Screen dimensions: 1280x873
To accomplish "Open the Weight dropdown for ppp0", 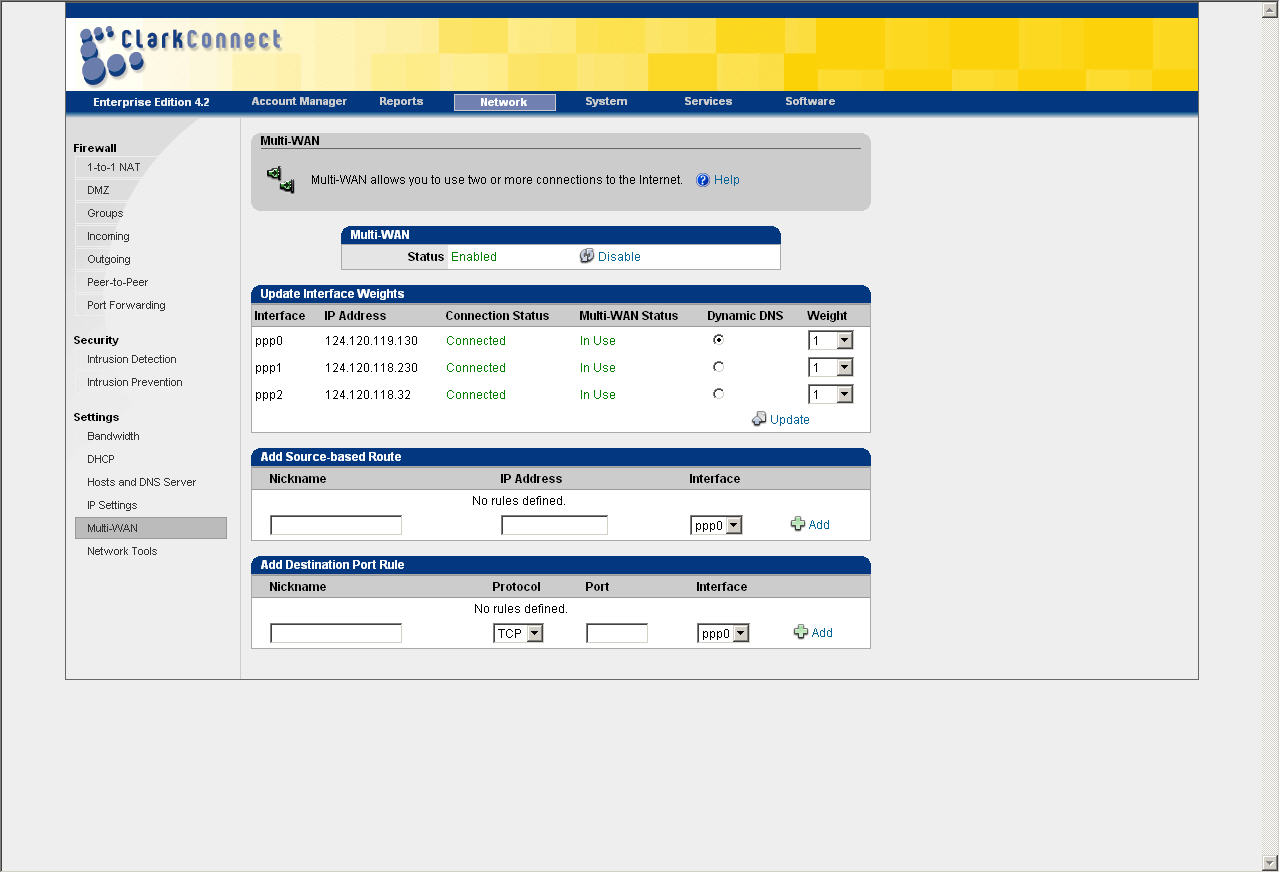I will pyautogui.click(x=844, y=341).
